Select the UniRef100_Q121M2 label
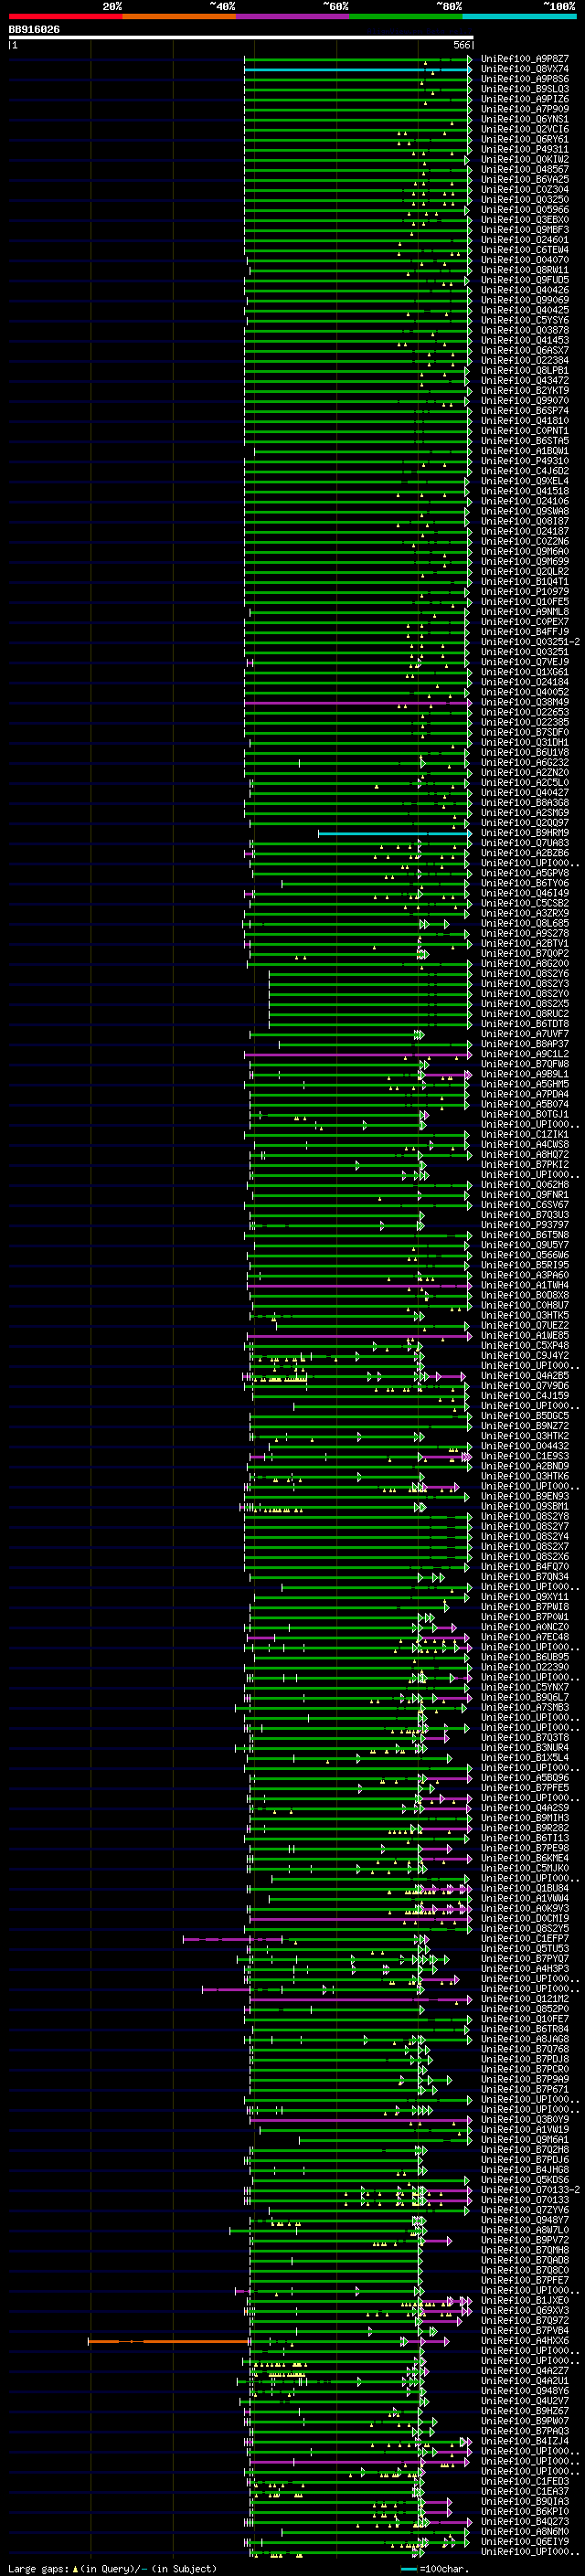585x2576 pixels. 525,1999
